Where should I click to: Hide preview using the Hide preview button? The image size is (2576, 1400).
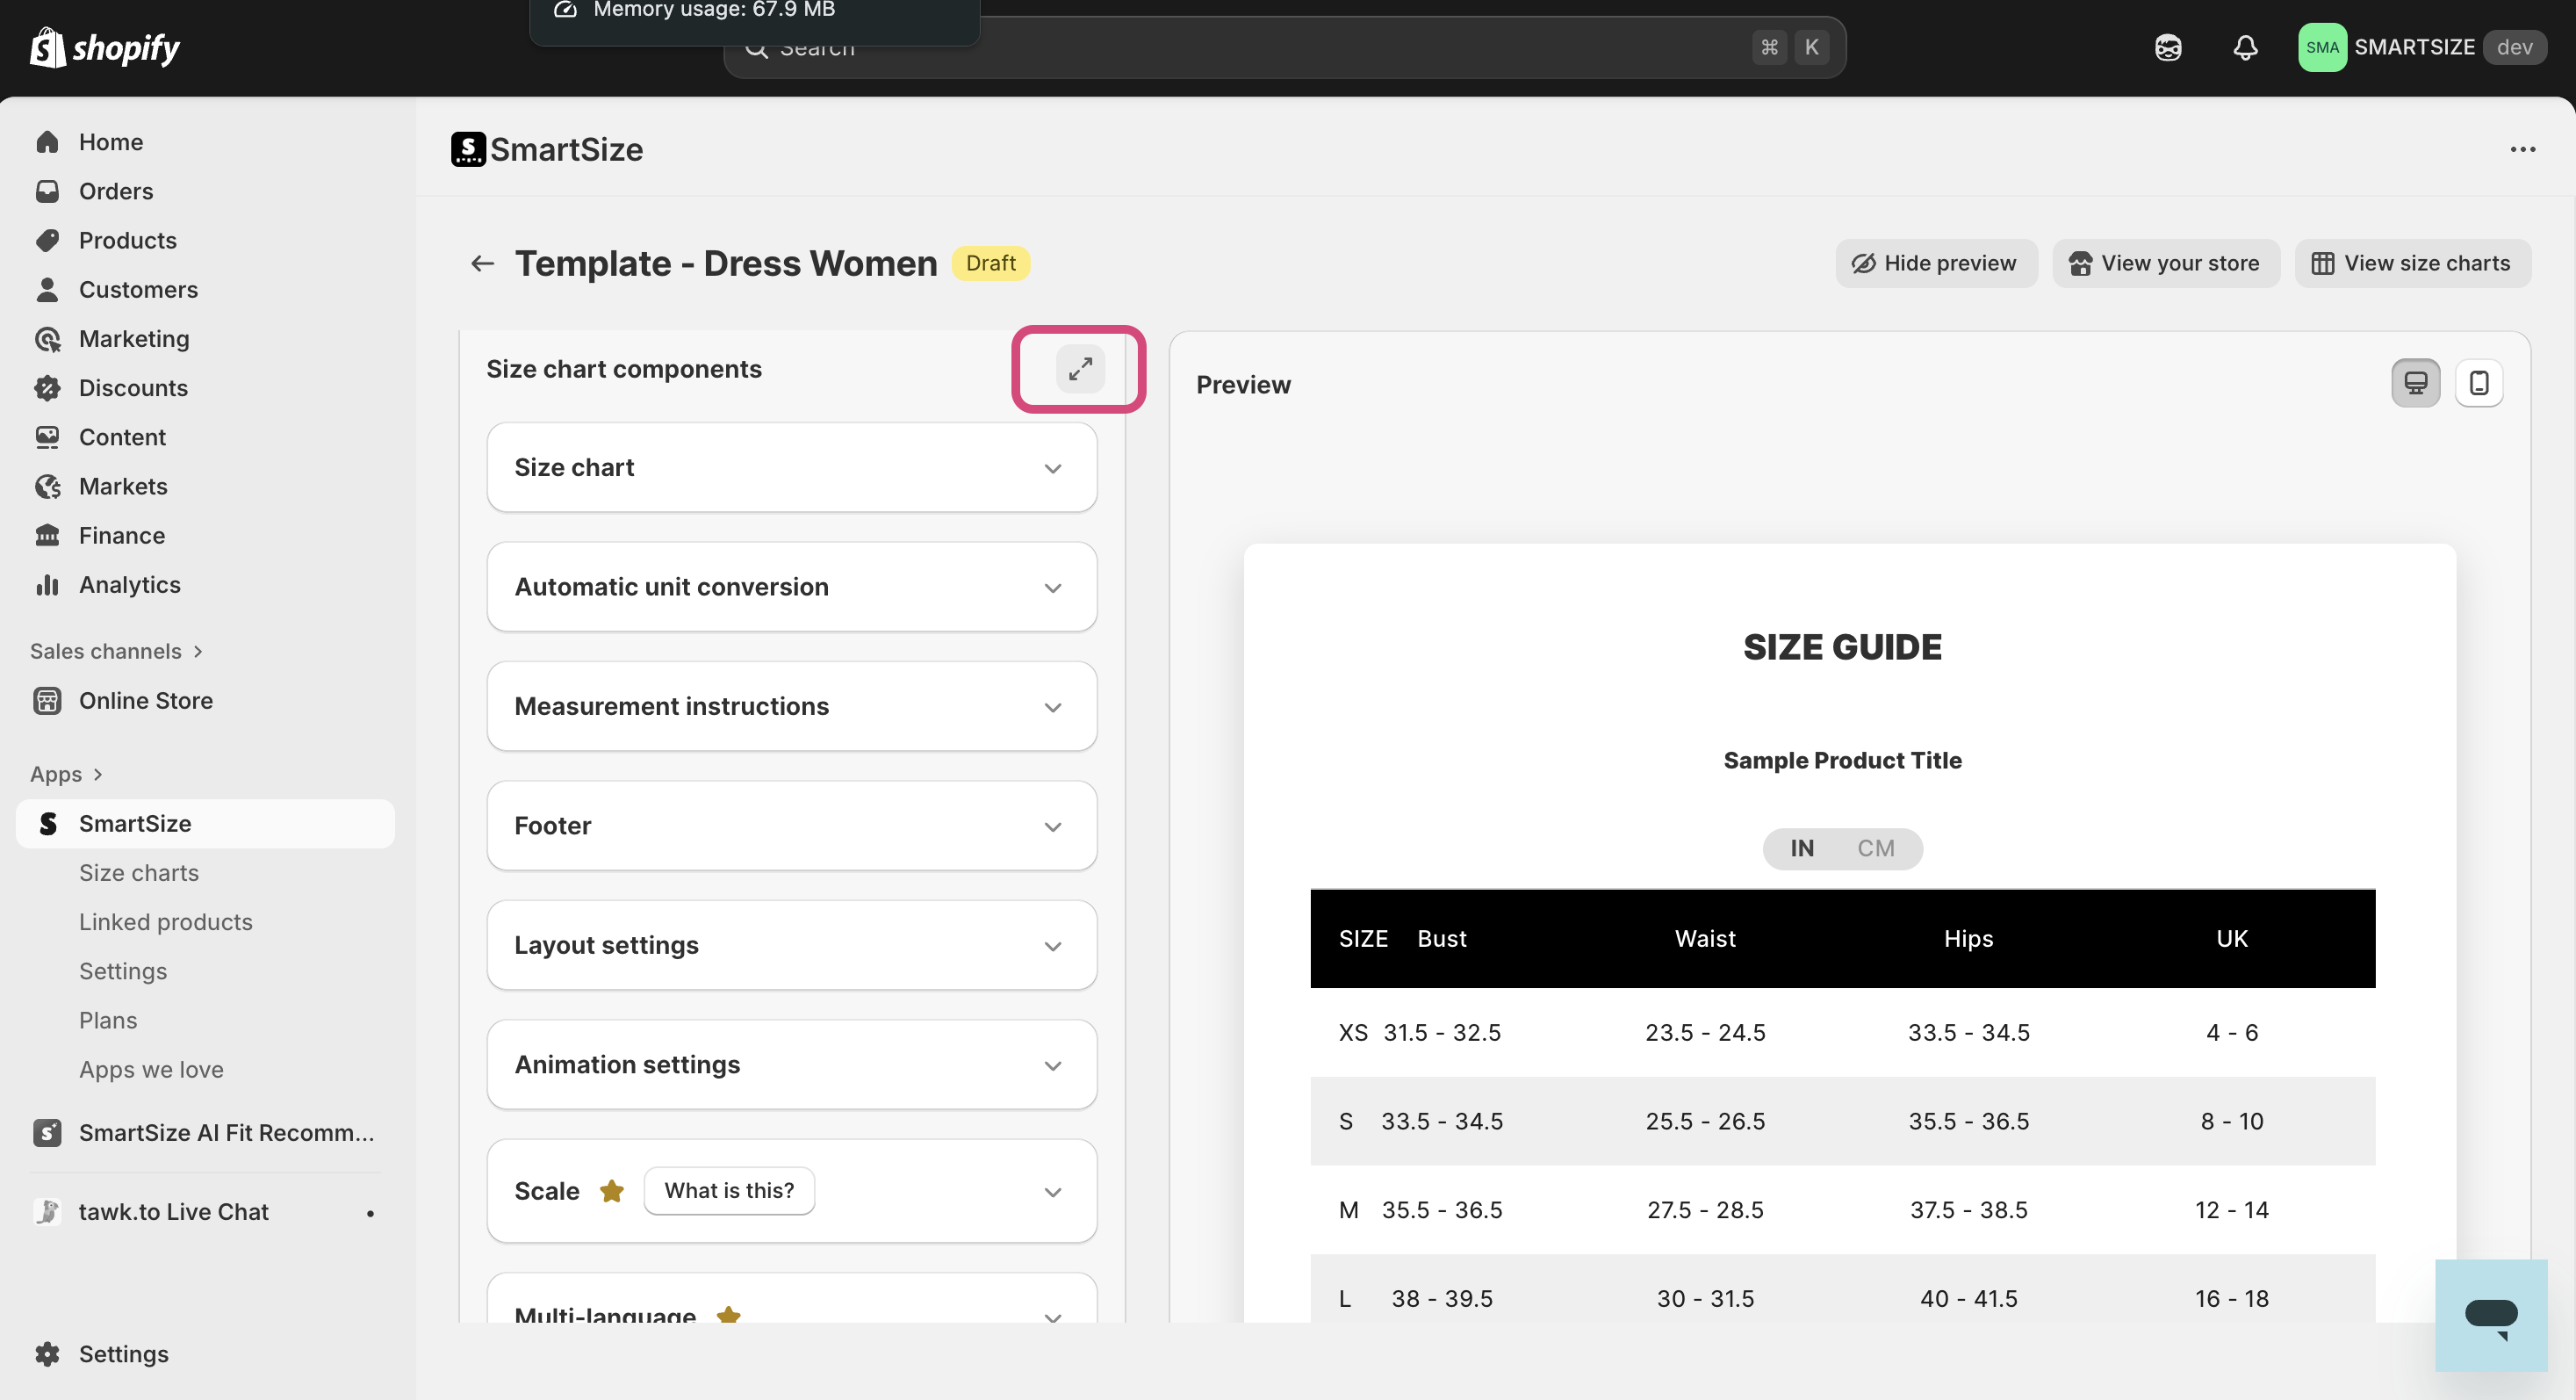pos(1935,263)
